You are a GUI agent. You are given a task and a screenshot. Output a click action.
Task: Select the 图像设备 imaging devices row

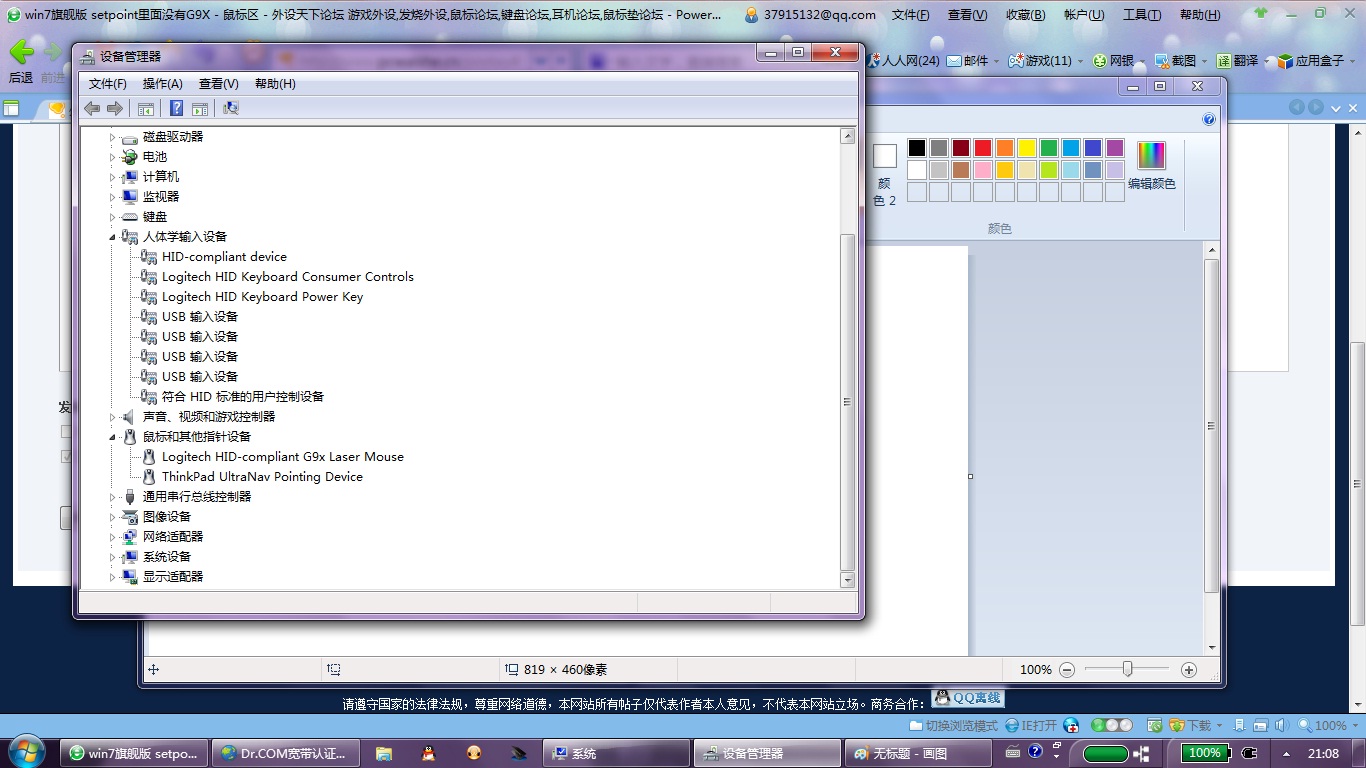pos(166,517)
